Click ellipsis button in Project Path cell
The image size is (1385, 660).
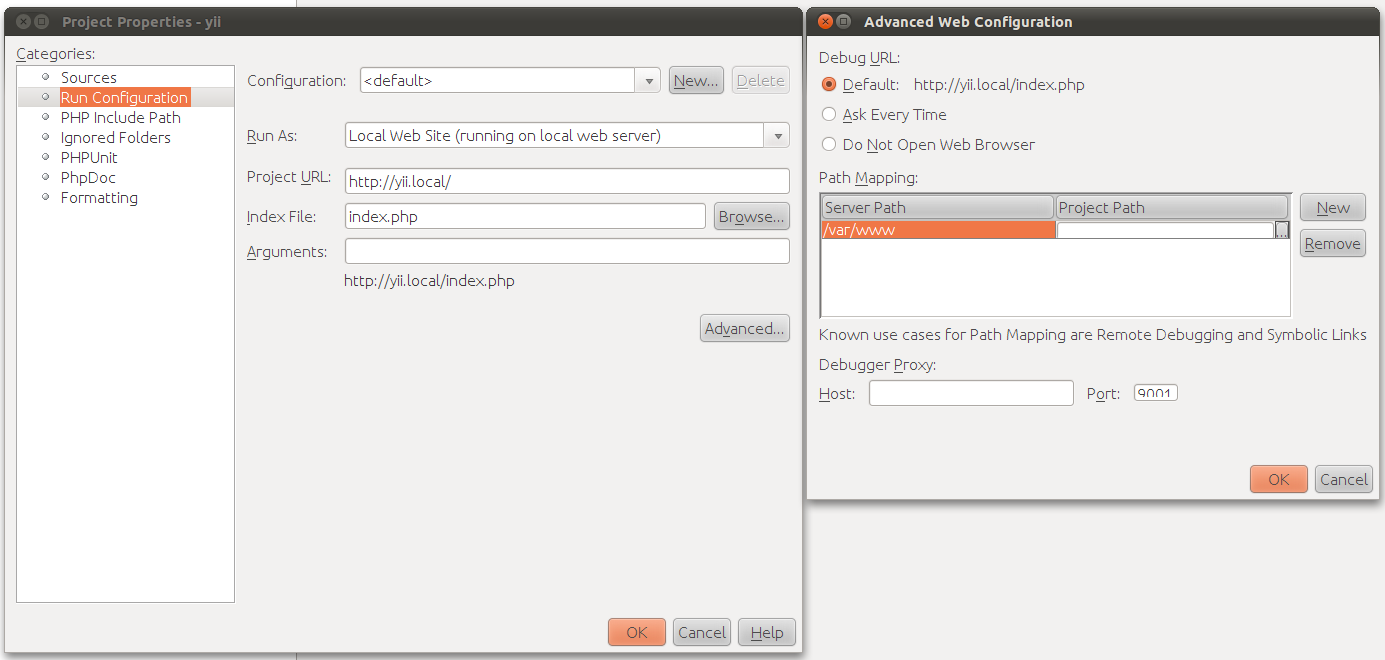pyautogui.click(x=1282, y=231)
